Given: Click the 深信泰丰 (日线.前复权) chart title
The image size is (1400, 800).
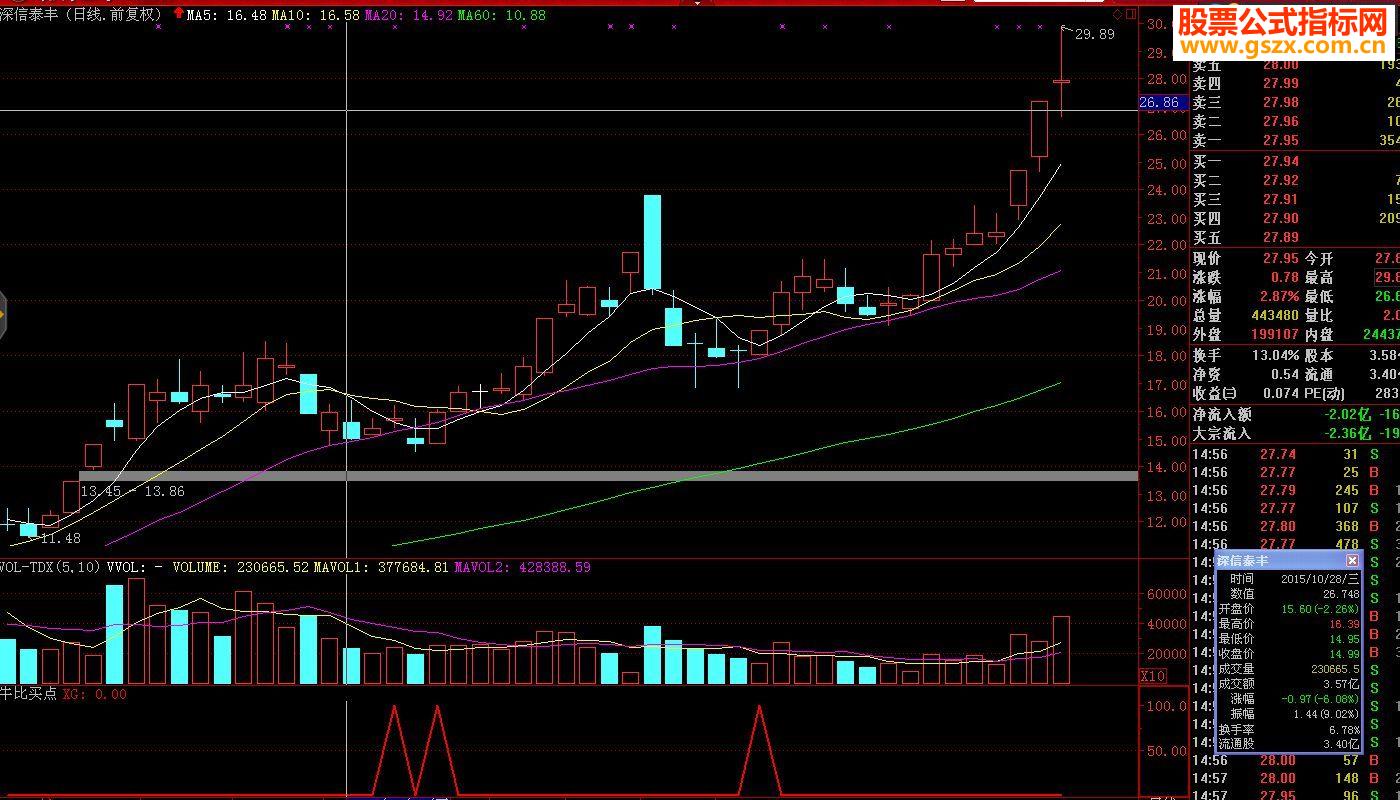Looking at the screenshot, I should coord(82,15).
